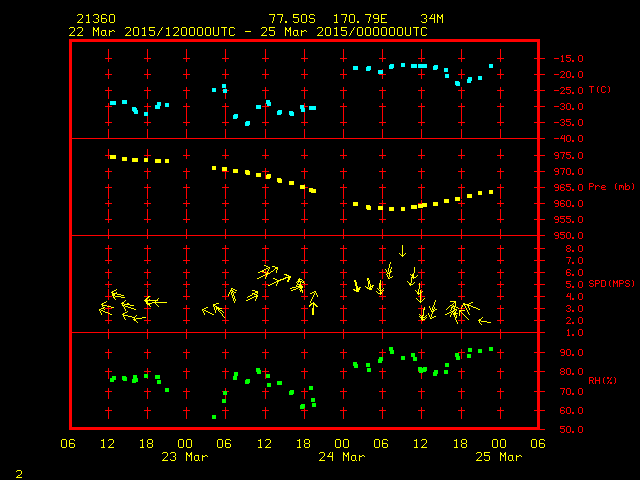Viewport: 640px width, 480px height.
Task: Click the 3.0 wind speed tick label
Action: coord(574,309)
